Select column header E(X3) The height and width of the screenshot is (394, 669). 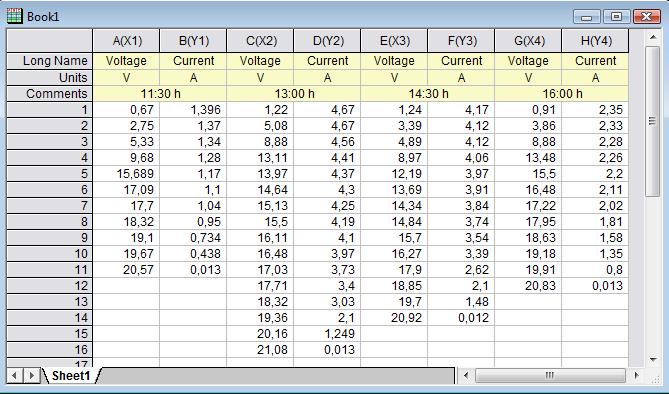pos(394,41)
